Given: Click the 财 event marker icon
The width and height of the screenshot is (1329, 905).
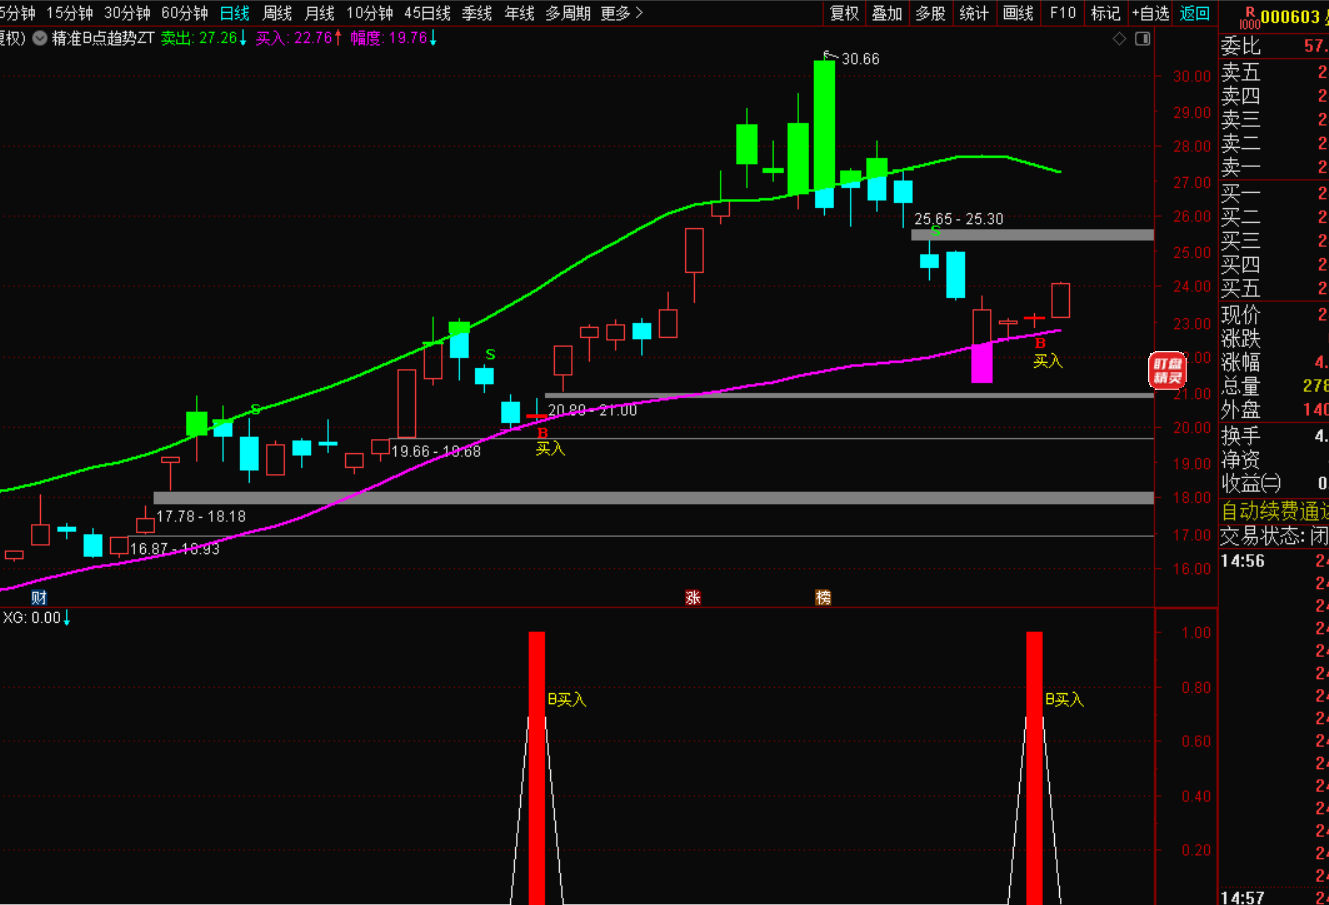Looking at the screenshot, I should click(39, 598).
